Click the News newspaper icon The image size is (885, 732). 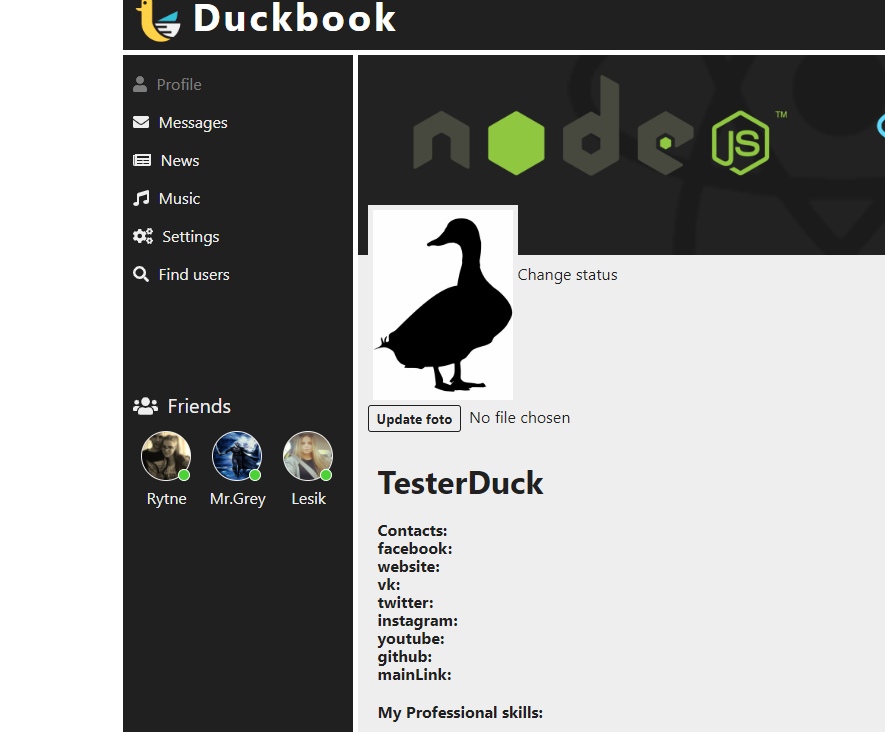142,160
